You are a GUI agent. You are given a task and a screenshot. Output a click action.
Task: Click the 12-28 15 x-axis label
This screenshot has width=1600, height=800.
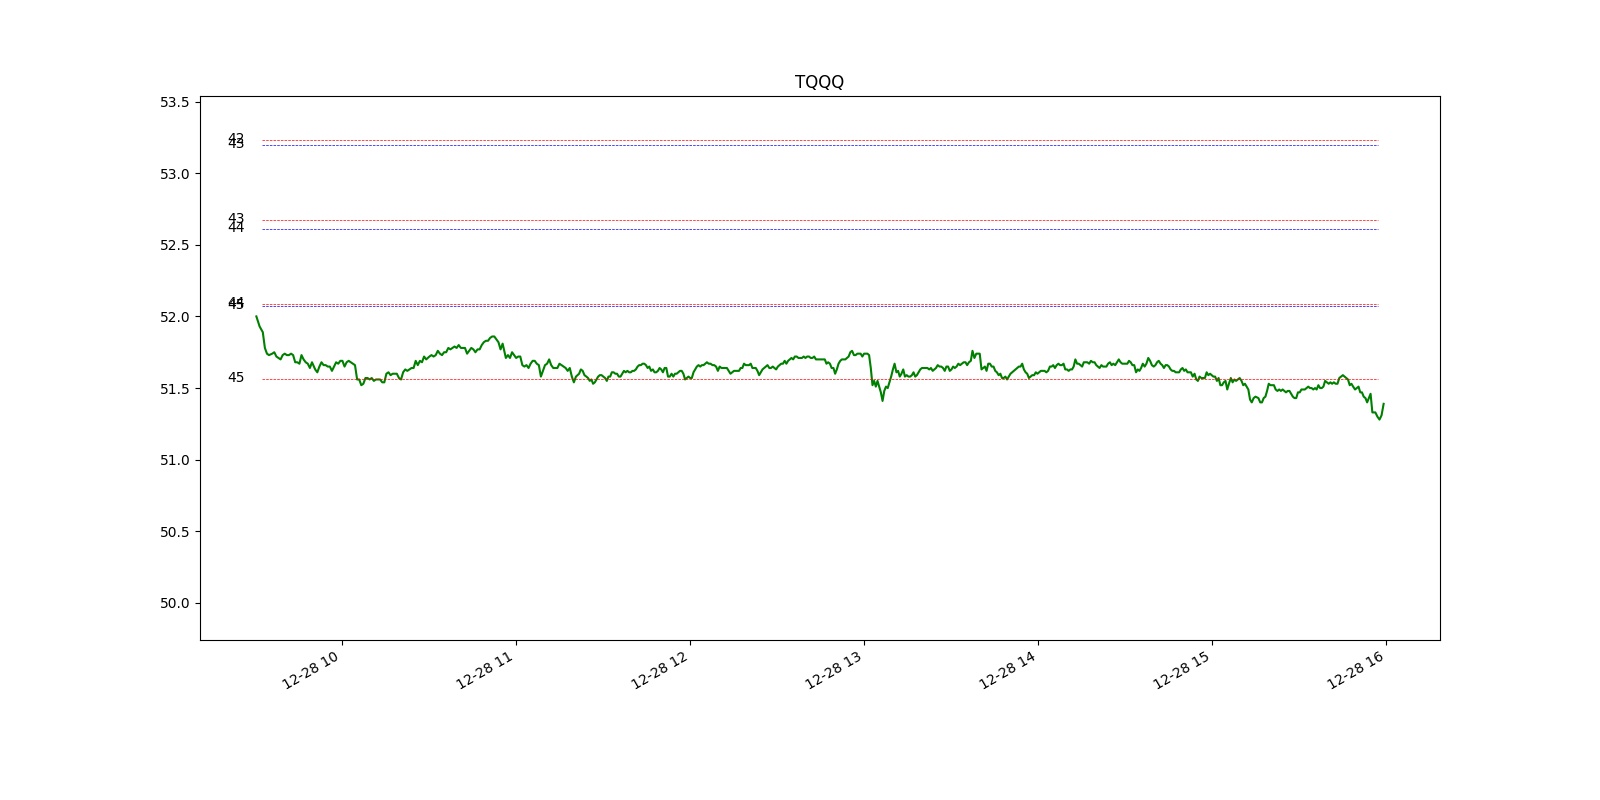click(1183, 668)
